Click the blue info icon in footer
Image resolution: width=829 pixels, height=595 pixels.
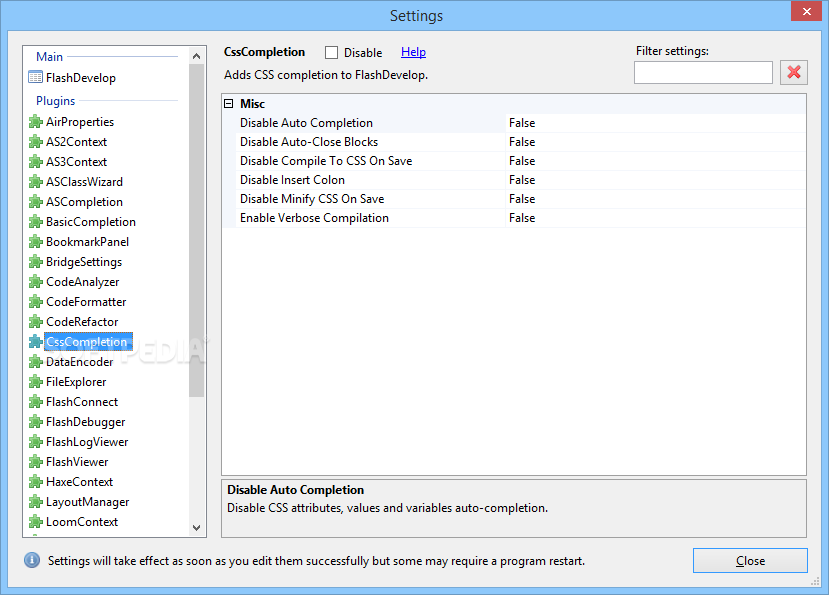click(32, 560)
